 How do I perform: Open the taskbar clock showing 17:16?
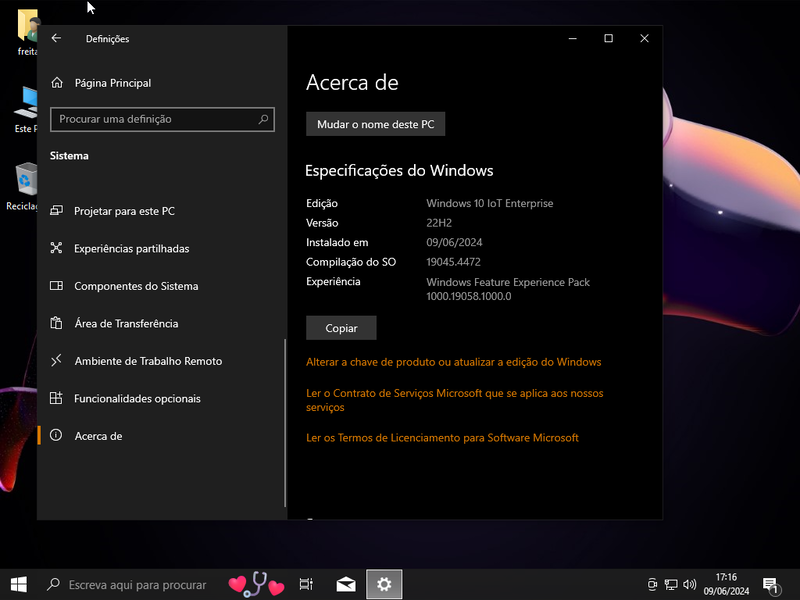(x=726, y=584)
